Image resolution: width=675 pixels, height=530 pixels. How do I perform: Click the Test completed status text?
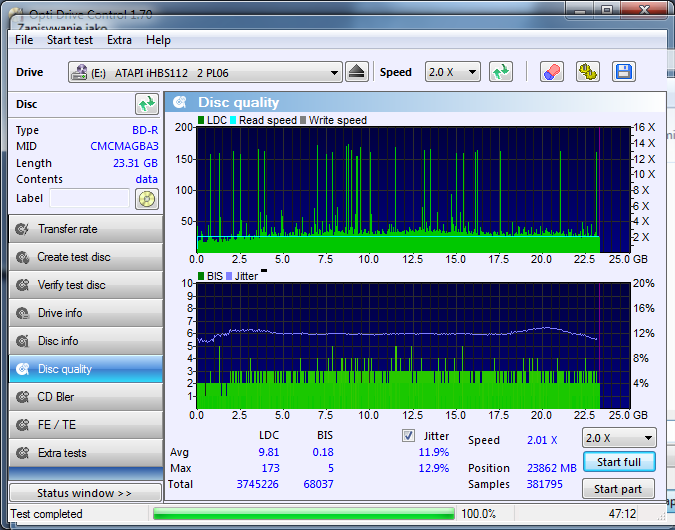46,514
